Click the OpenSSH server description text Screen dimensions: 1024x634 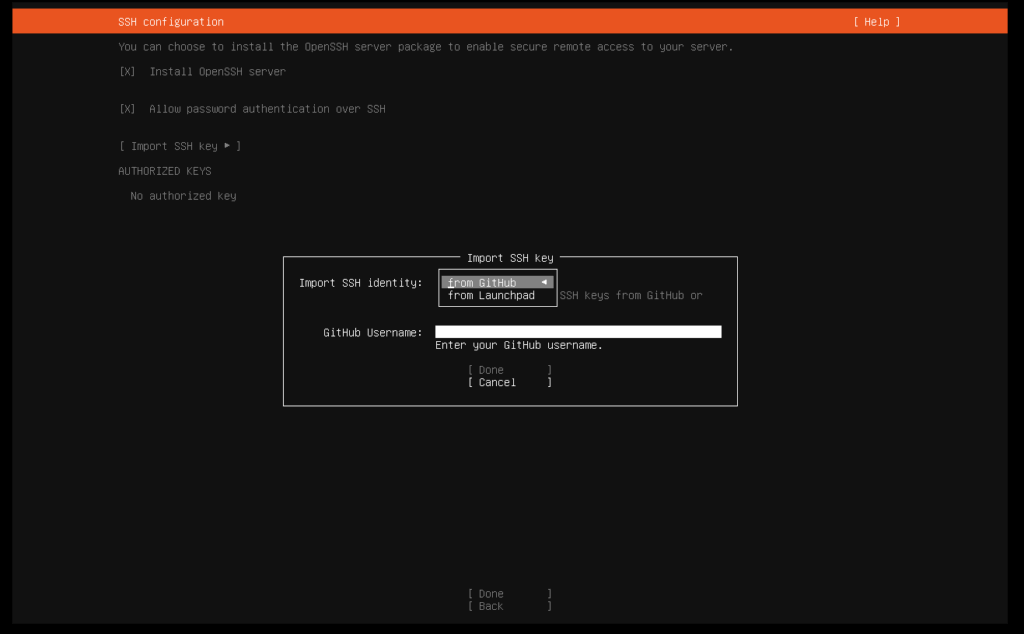425,47
